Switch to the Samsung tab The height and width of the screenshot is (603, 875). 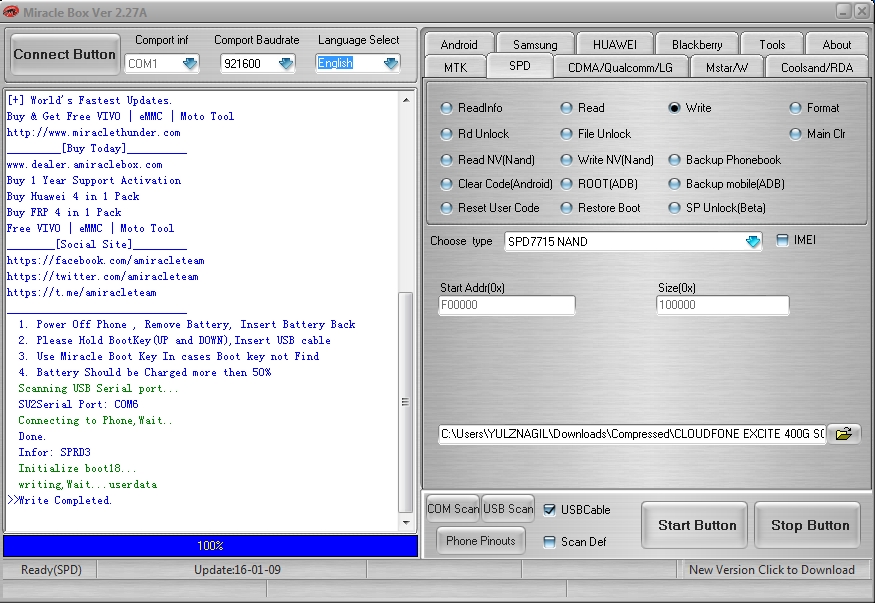[x=535, y=45]
